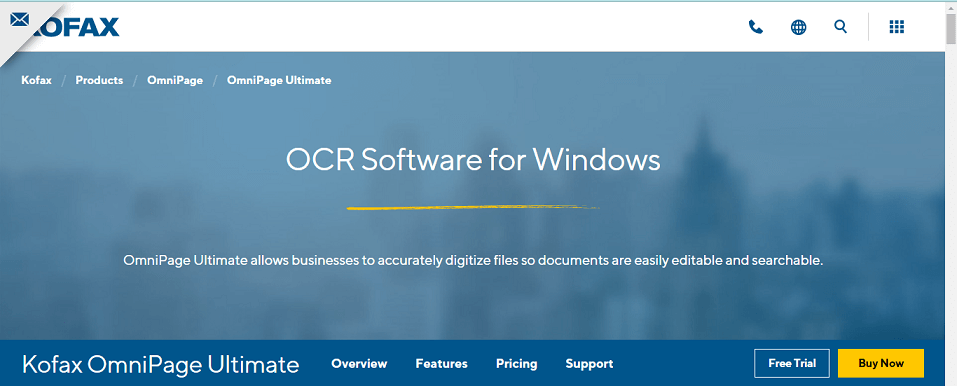Screen dimensions: 957x386
Task: Switch to the Overview tab
Action: point(359,363)
